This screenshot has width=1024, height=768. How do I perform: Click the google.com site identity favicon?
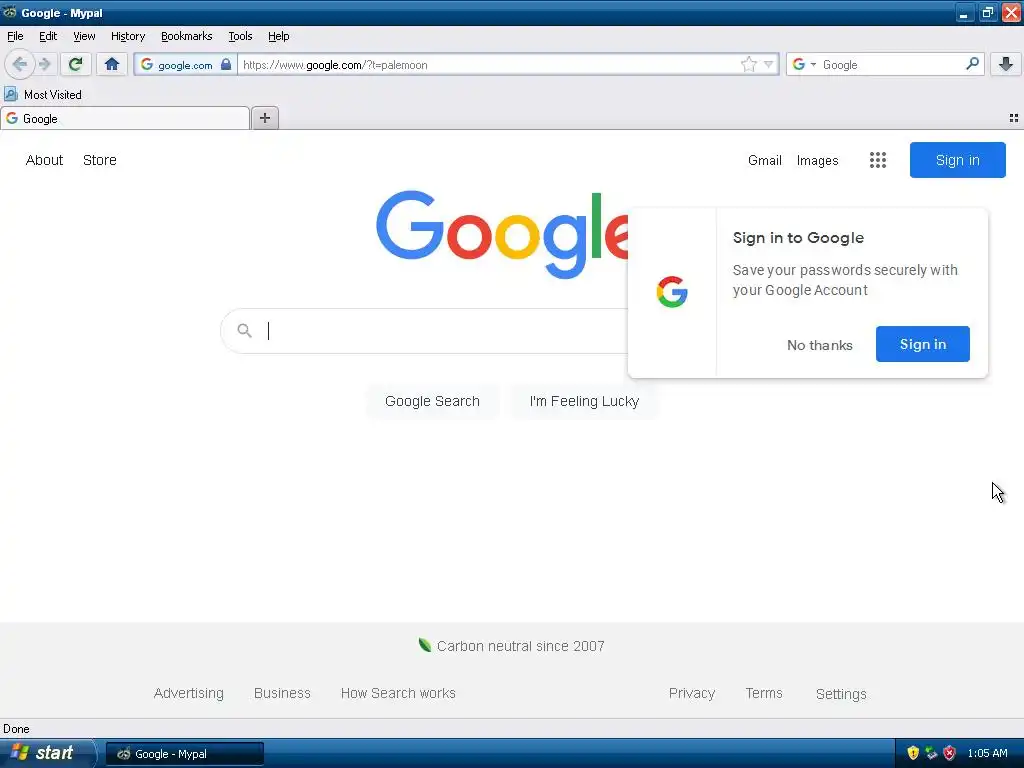(x=147, y=64)
